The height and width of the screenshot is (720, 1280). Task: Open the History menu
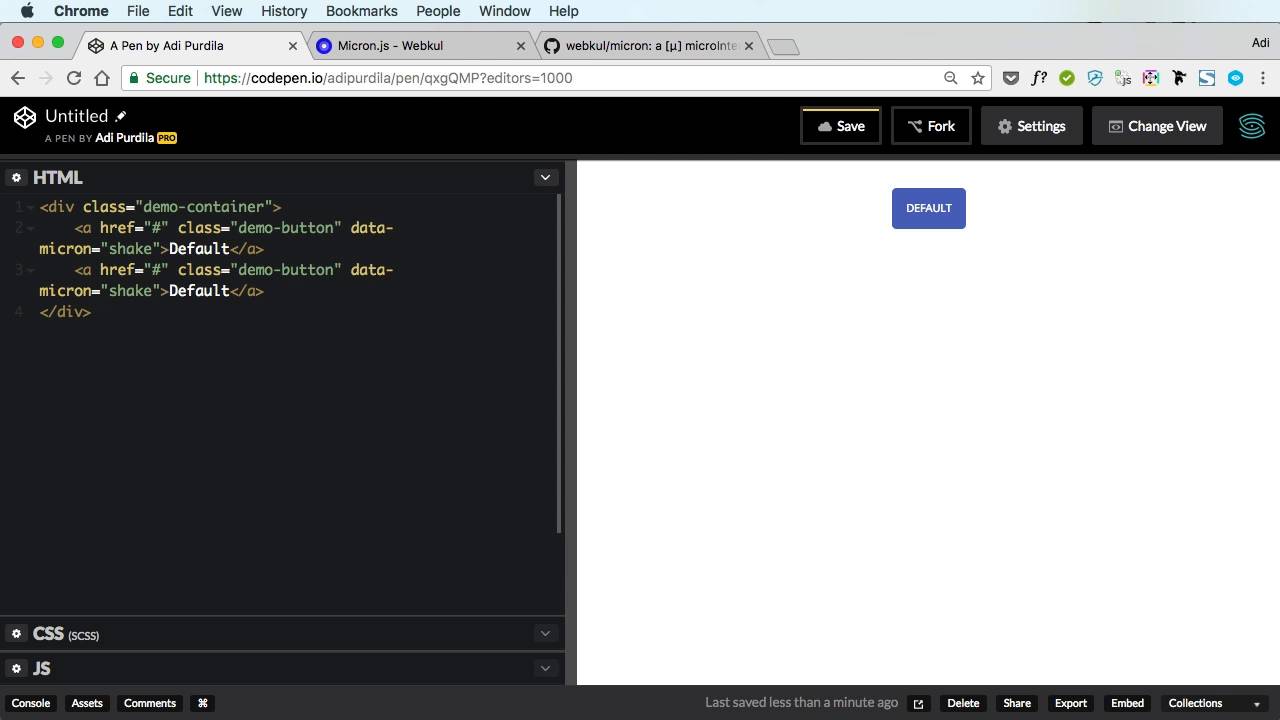284,11
